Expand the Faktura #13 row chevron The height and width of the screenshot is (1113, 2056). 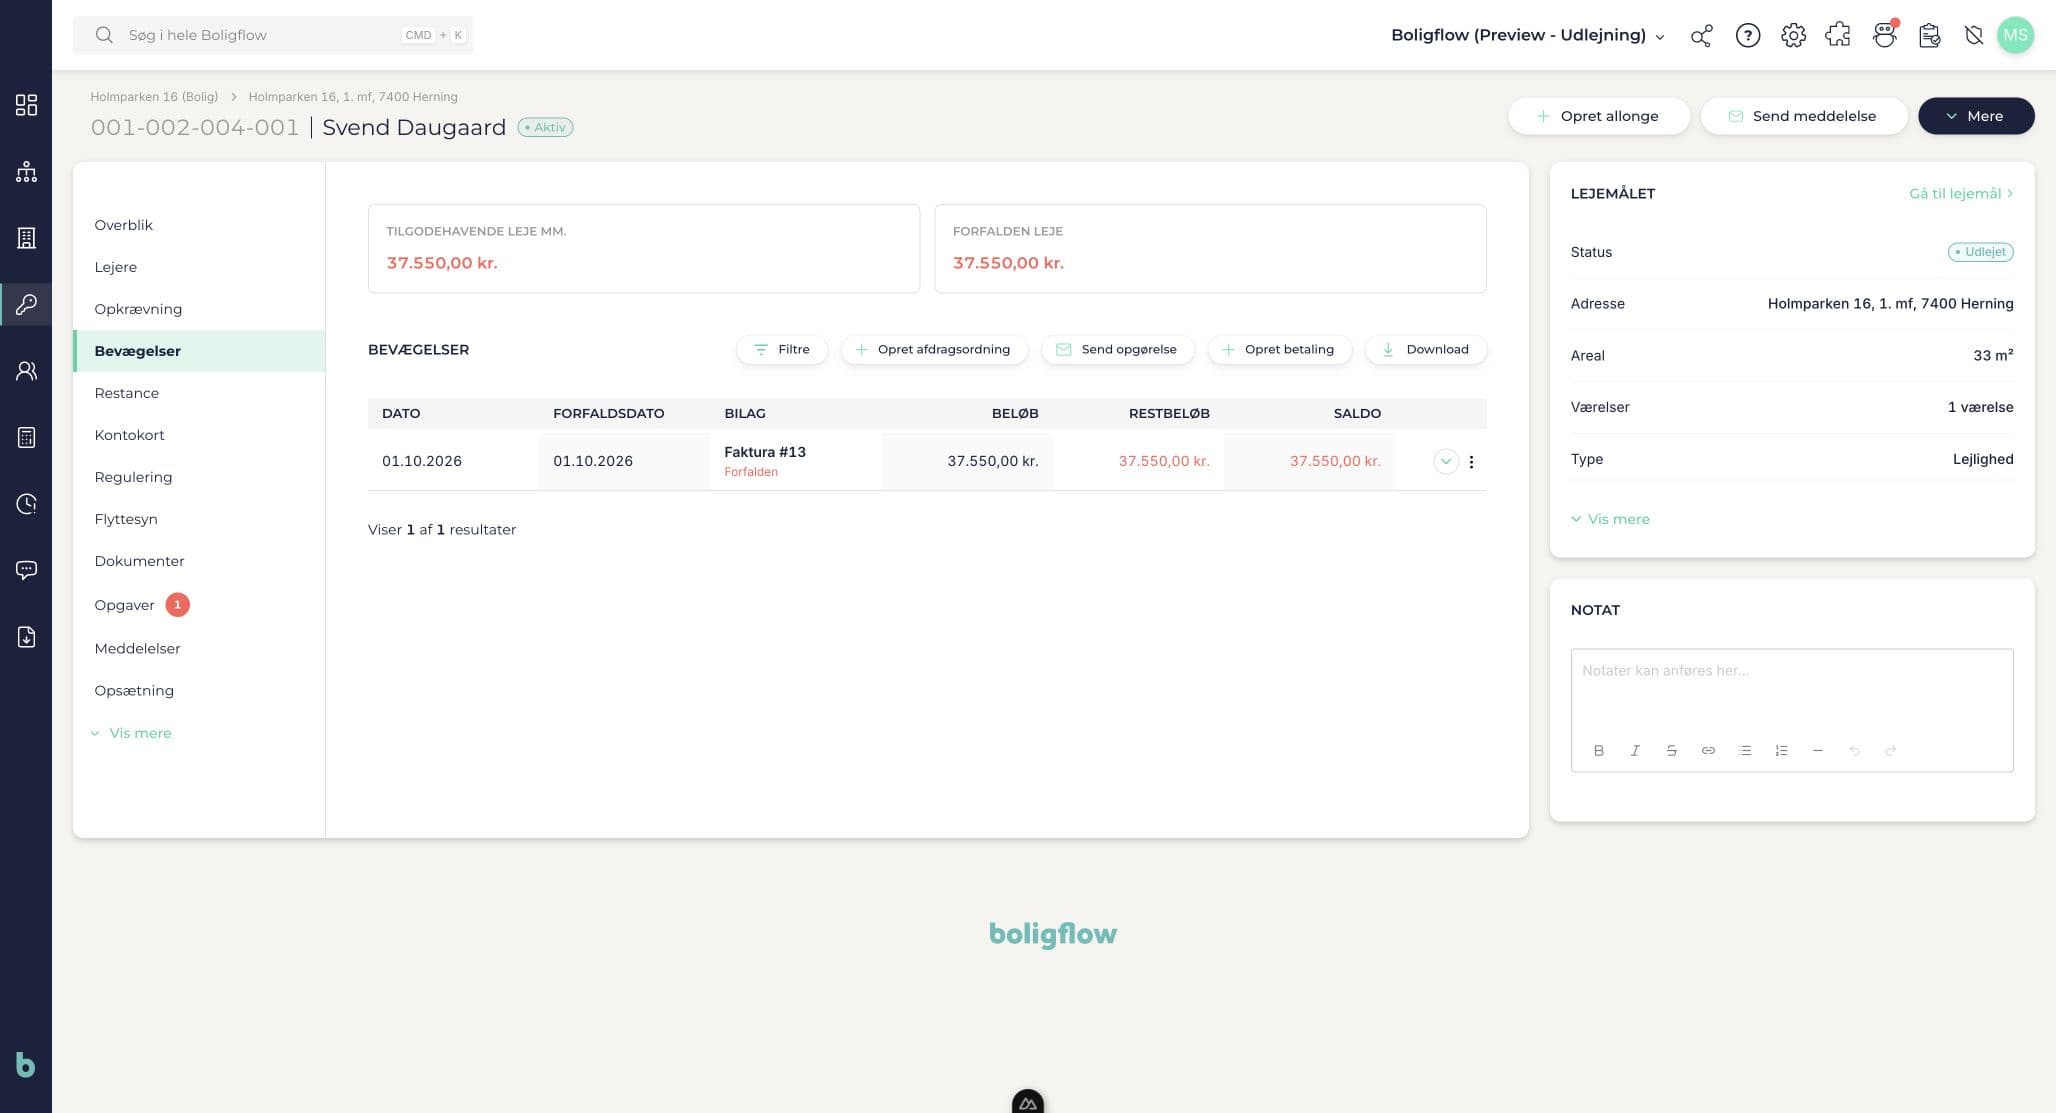pos(1445,462)
